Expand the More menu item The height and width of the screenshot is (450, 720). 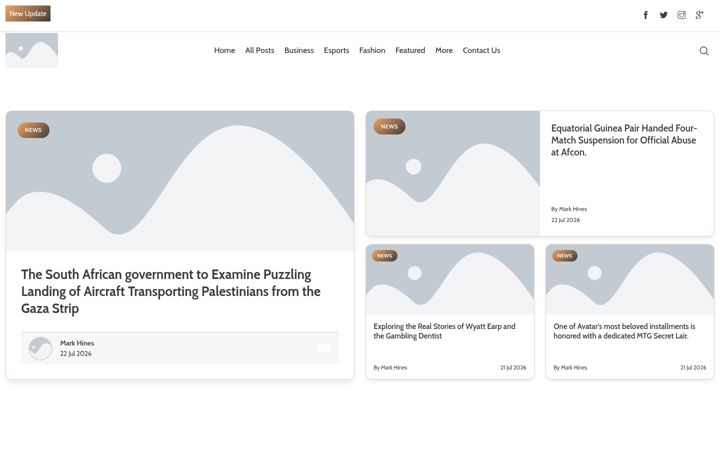click(444, 51)
